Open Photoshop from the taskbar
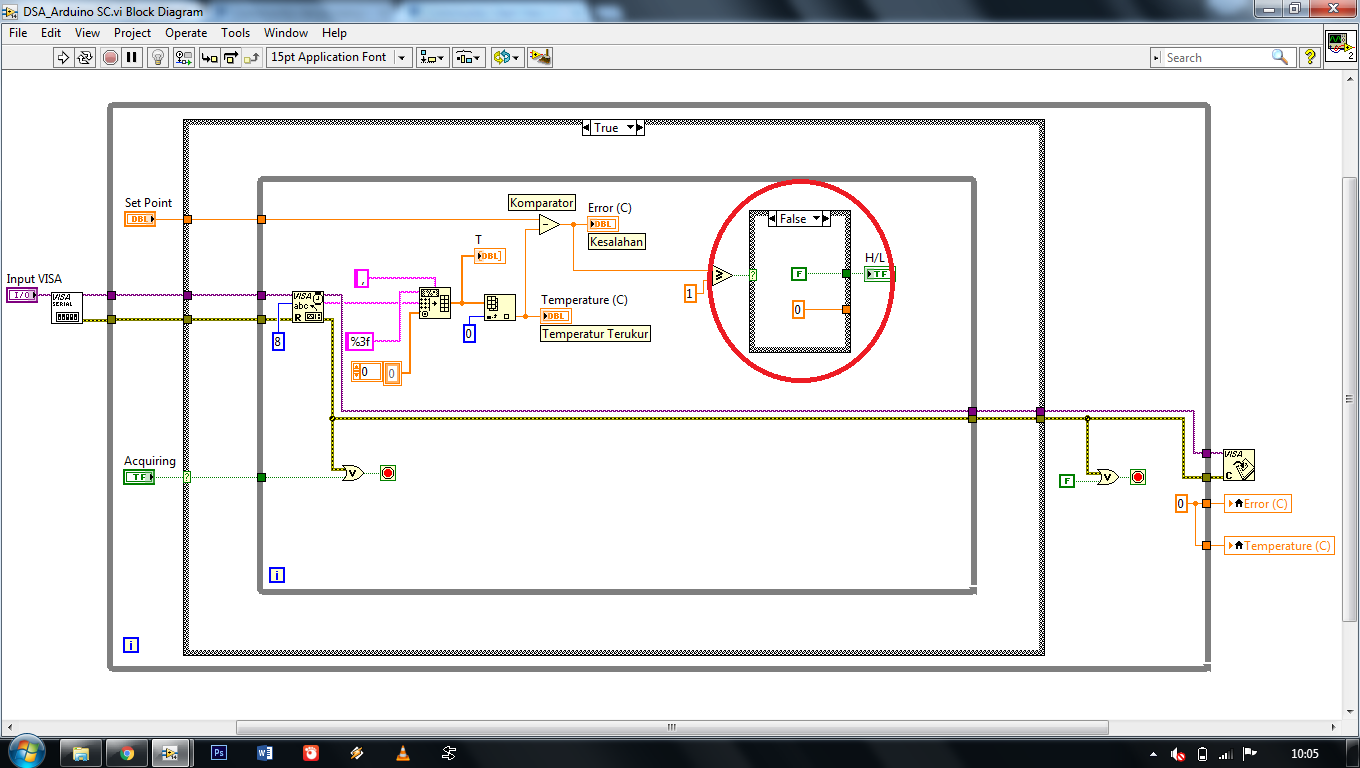Viewport: 1360px width, 768px height. pyautogui.click(x=219, y=753)
